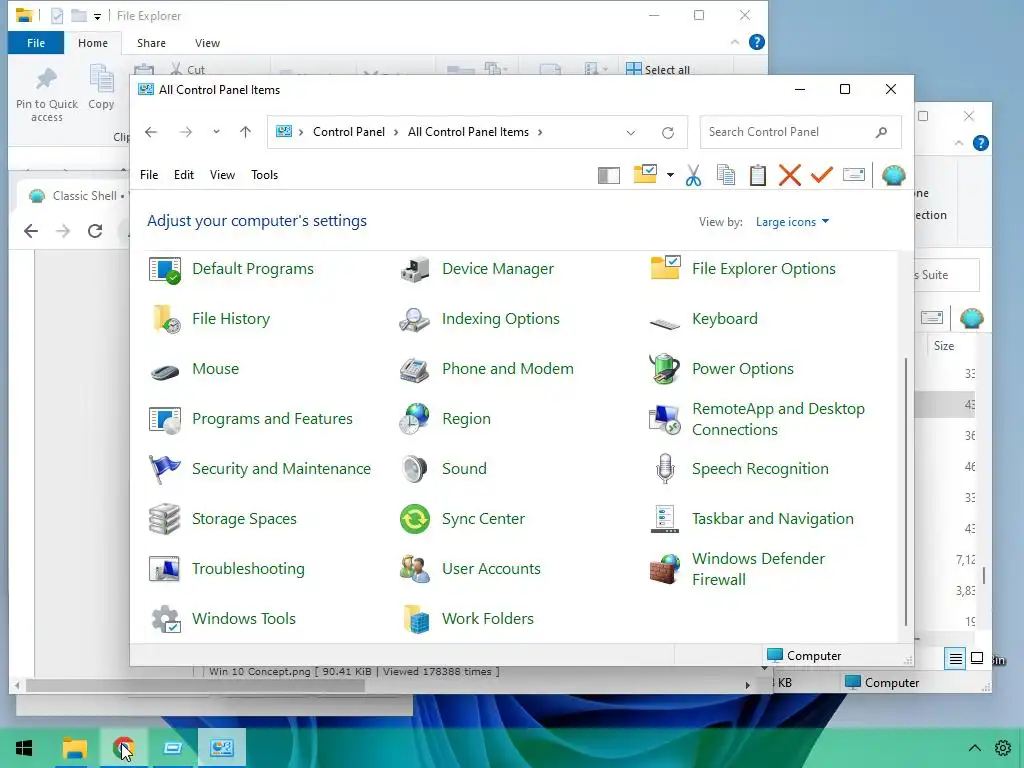Click Select all in File Explorer ribbon

pyautogui.click(x=658, y=69)
